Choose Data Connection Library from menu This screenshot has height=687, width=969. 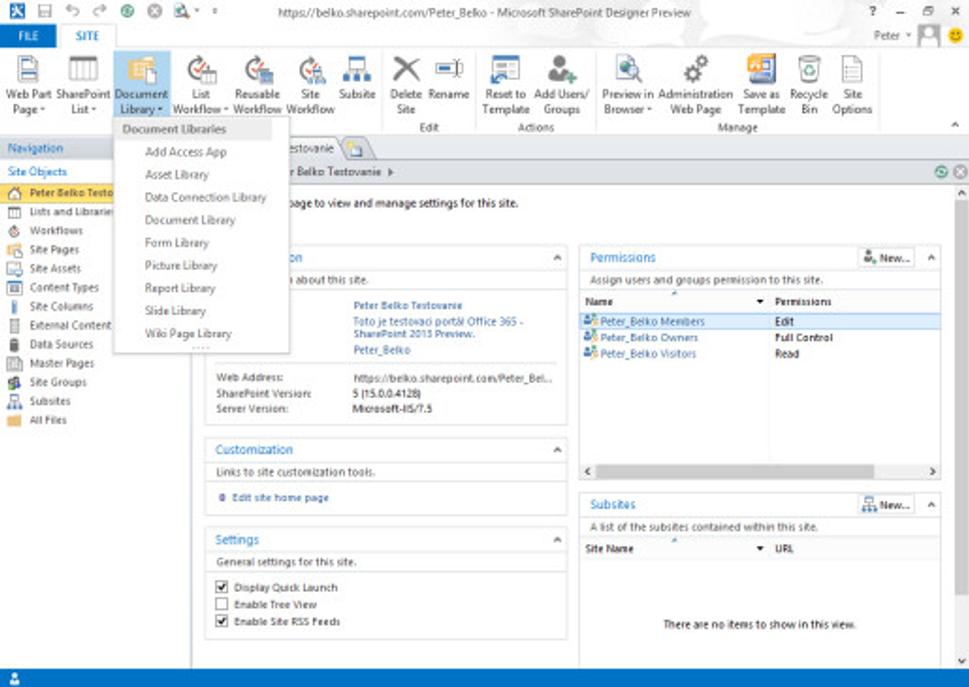click(x=205, y=198)
